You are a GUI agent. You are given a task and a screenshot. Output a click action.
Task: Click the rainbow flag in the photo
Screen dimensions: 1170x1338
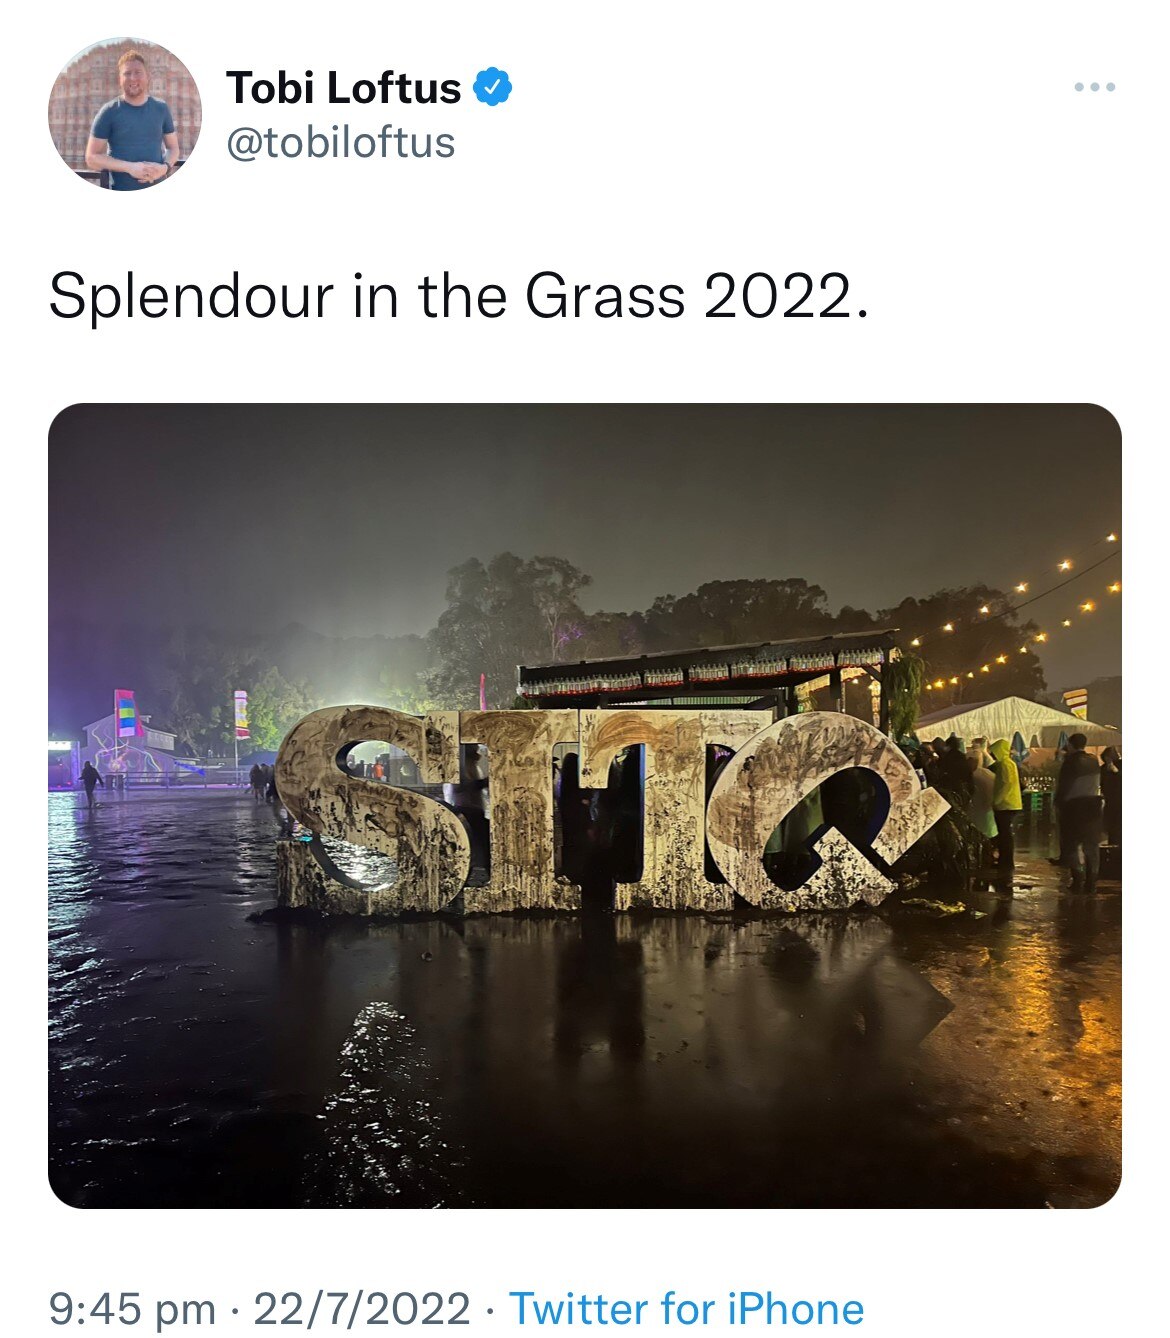[x=124, y=713]
